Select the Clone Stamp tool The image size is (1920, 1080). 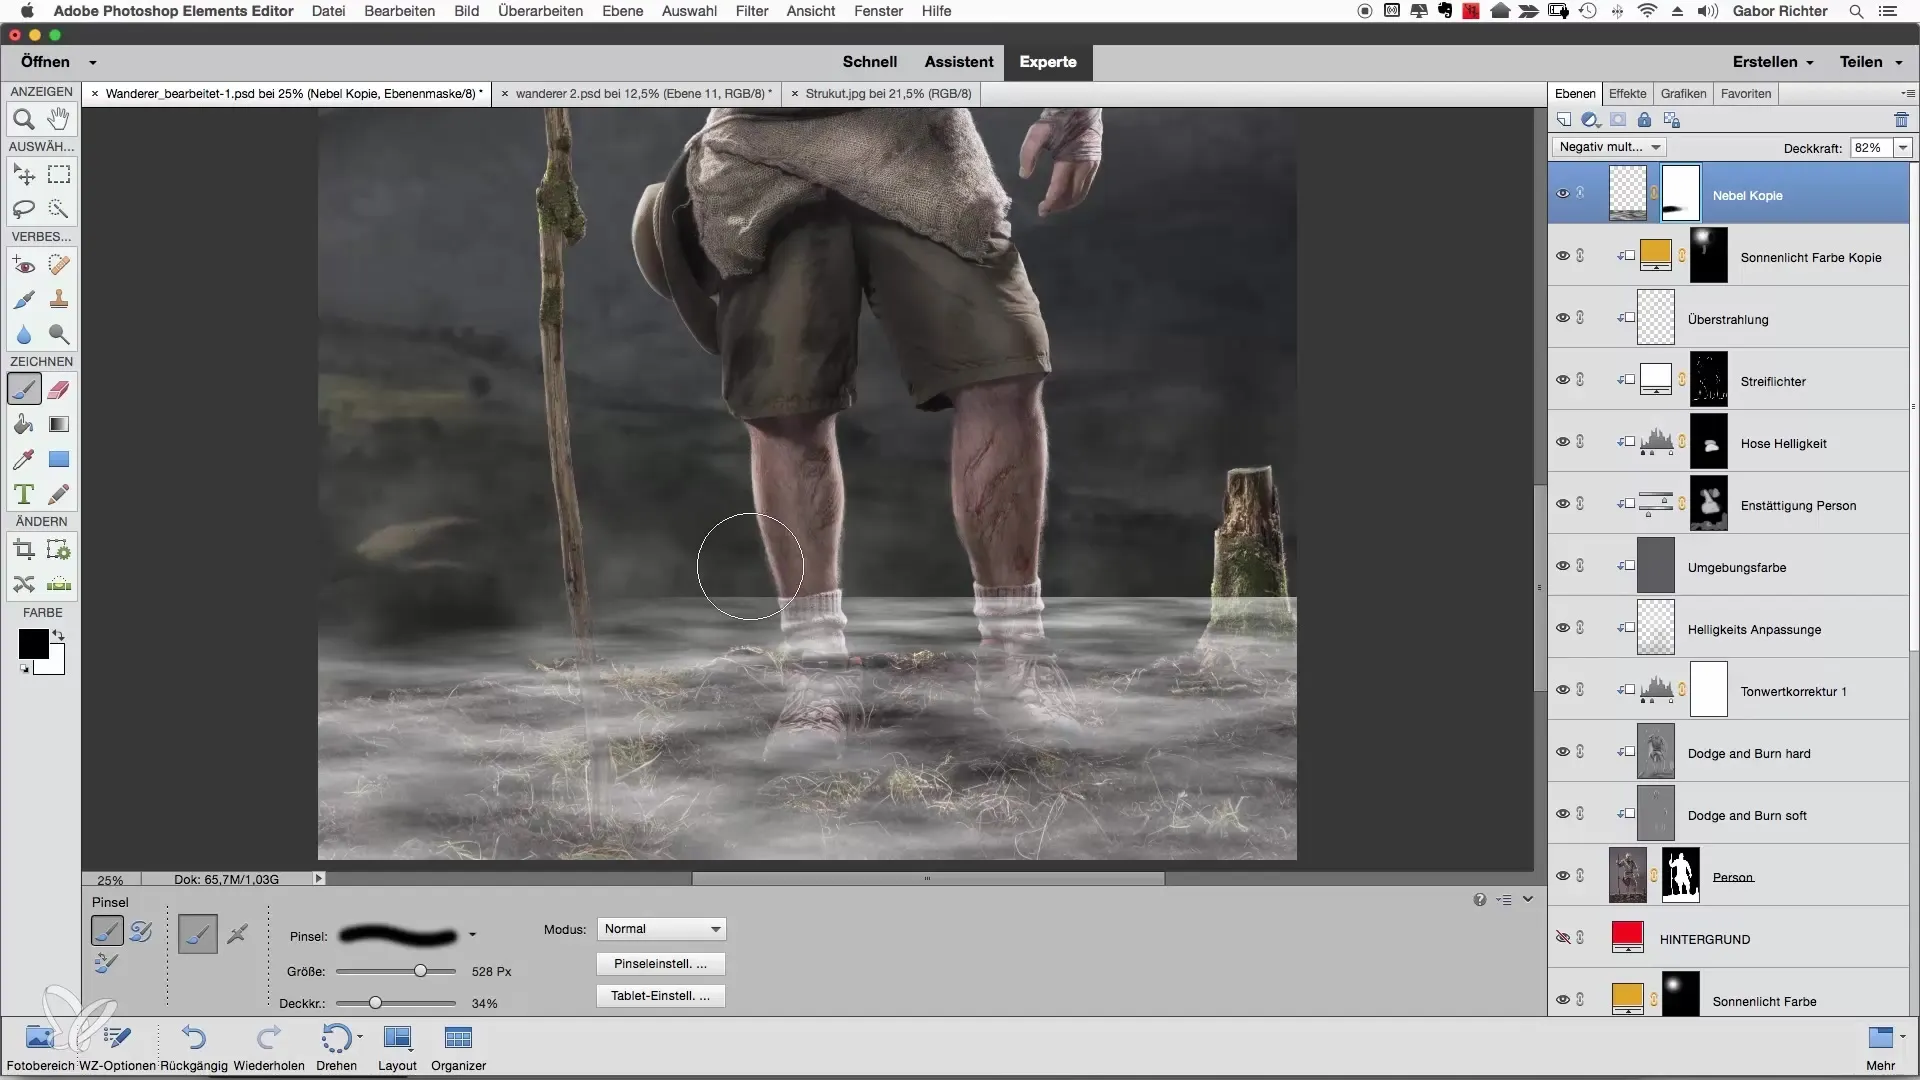(x=59, y=300)
